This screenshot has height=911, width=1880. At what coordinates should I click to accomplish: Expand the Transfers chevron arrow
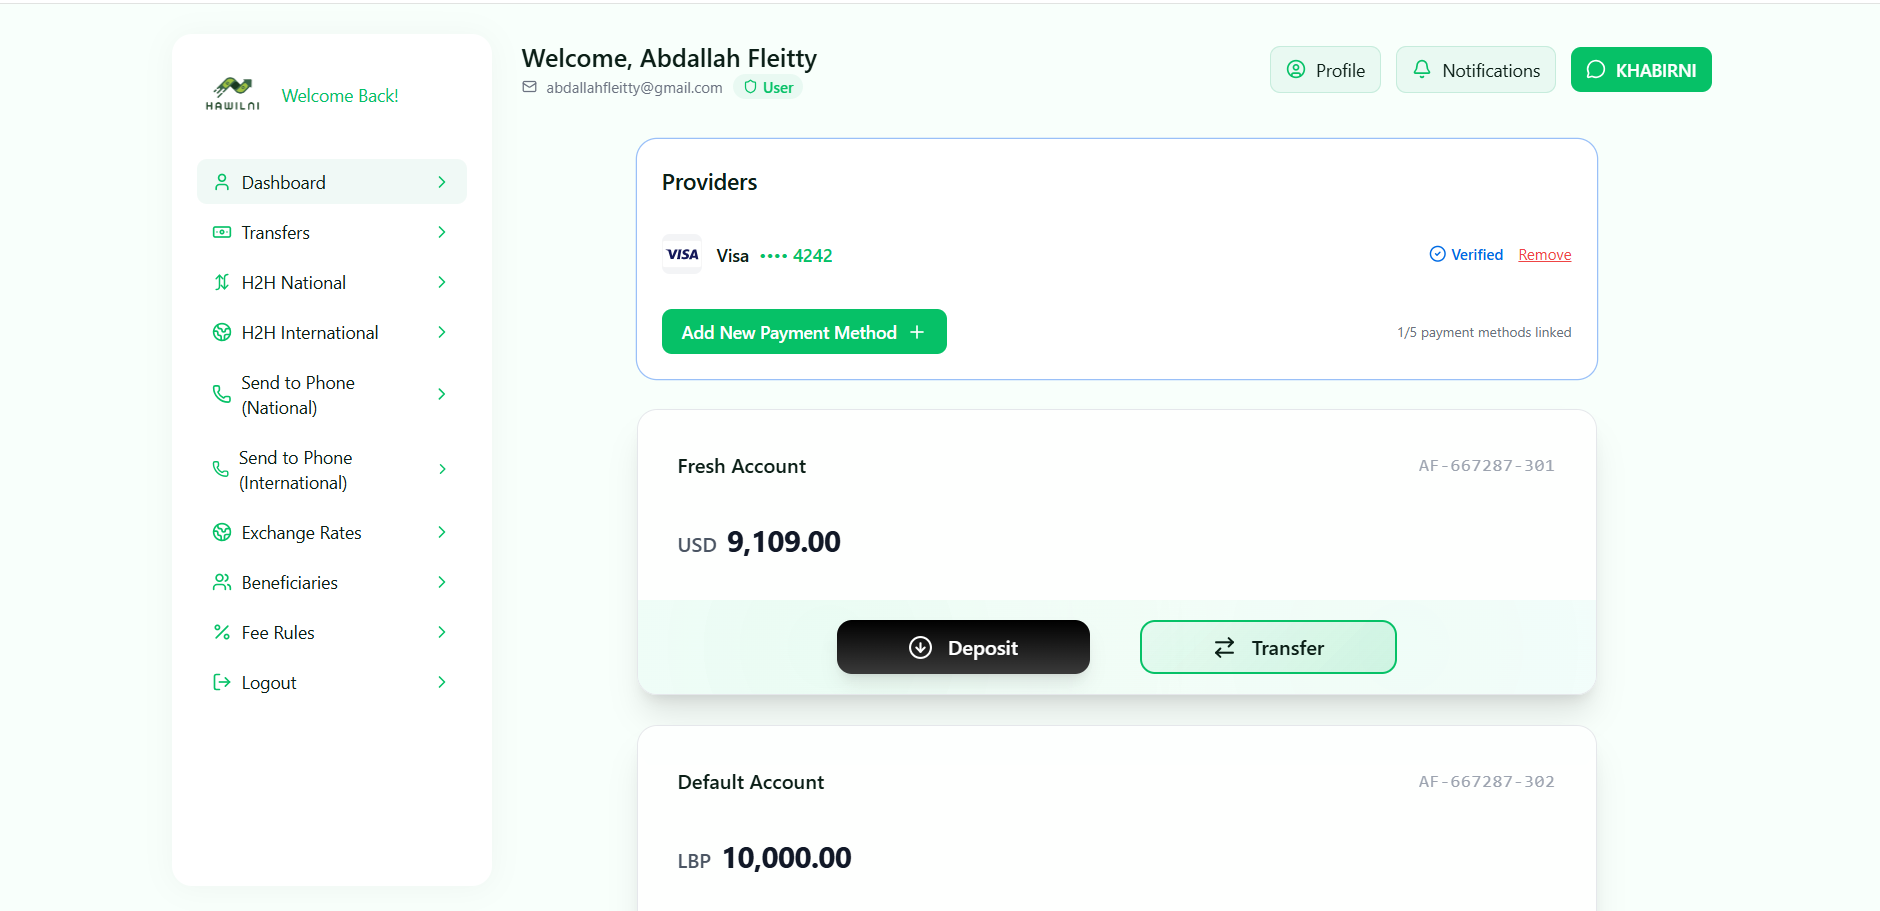(x=442, y=233)
